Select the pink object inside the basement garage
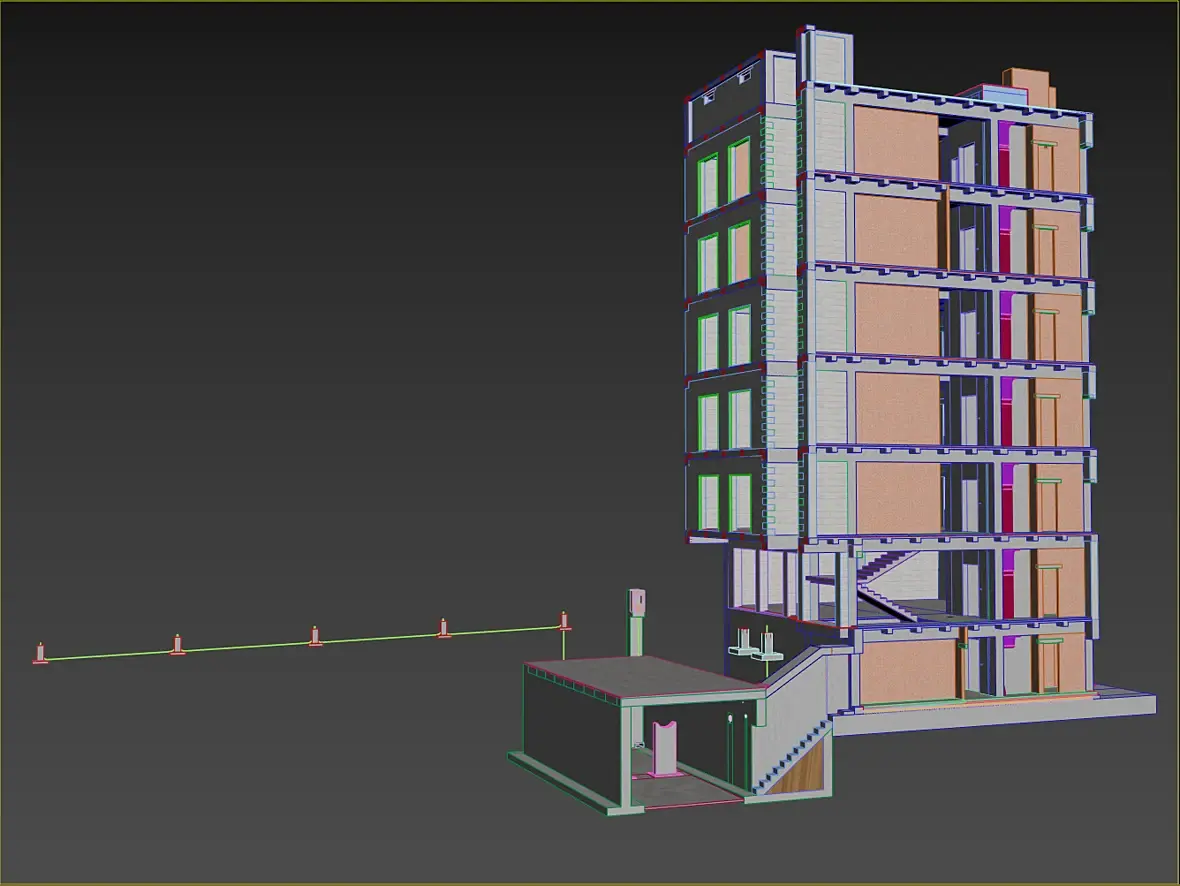The width and height of the screenshot is (1180, 886). (x=664, y=747)
